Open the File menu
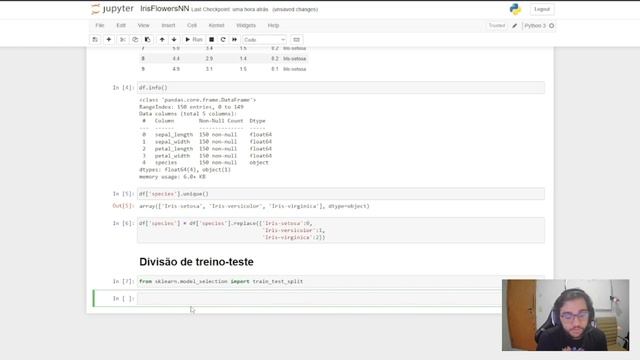Screen dimensions: 640x360 (x=100, y=25)
